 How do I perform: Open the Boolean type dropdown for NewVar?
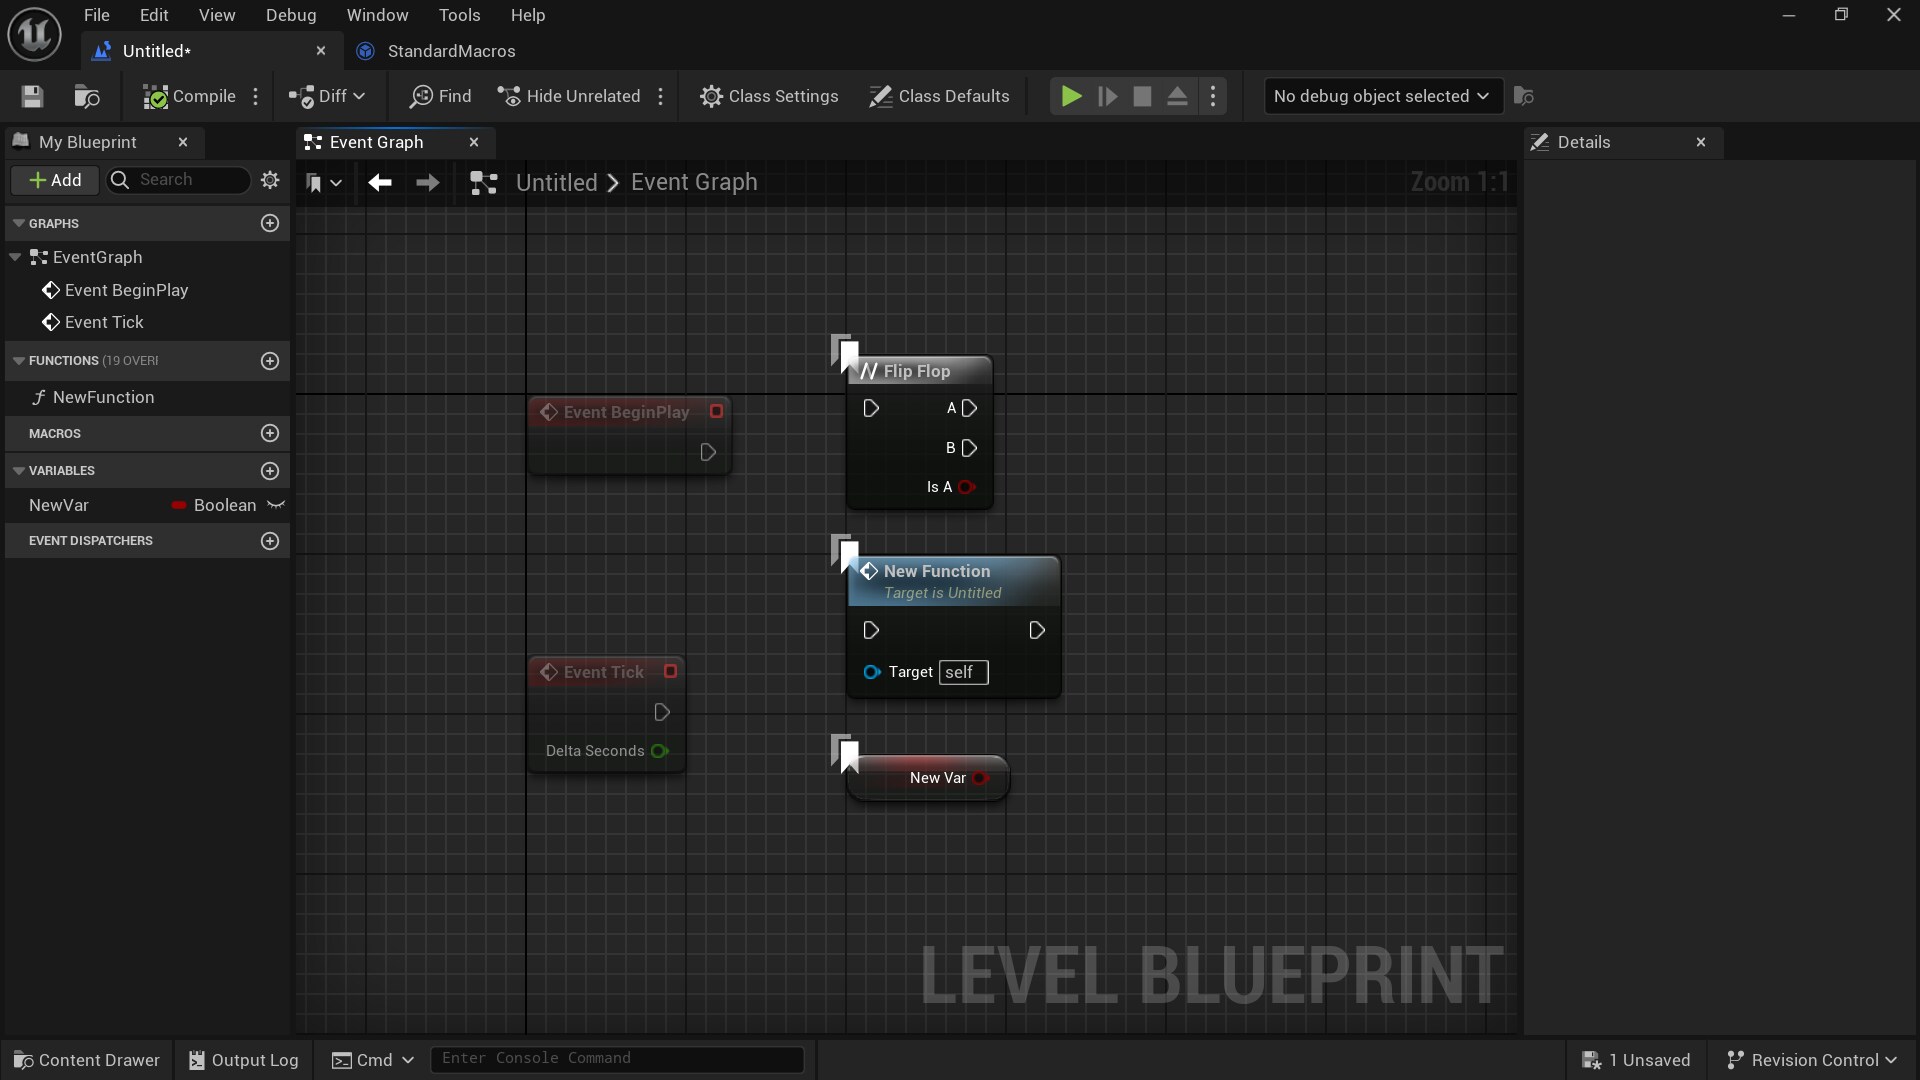coord(216,505)
